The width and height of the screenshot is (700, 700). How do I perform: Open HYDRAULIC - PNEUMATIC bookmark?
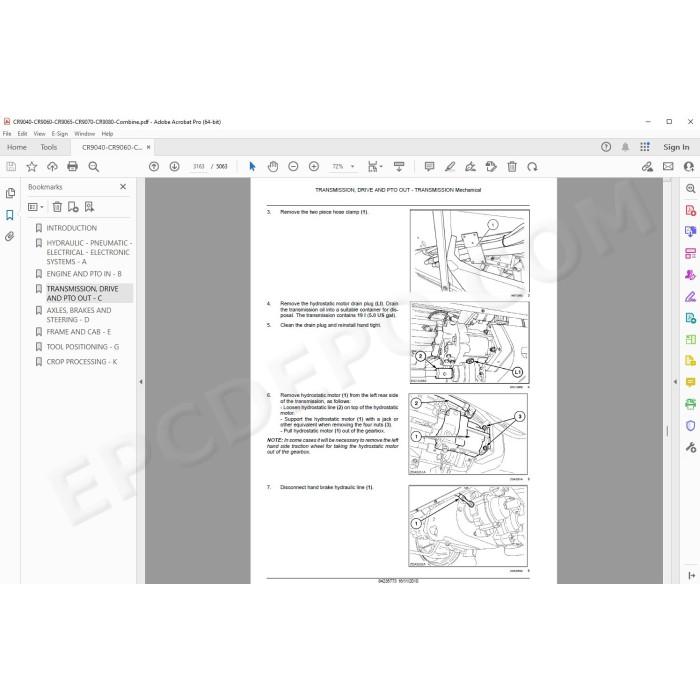pos(89,252)
